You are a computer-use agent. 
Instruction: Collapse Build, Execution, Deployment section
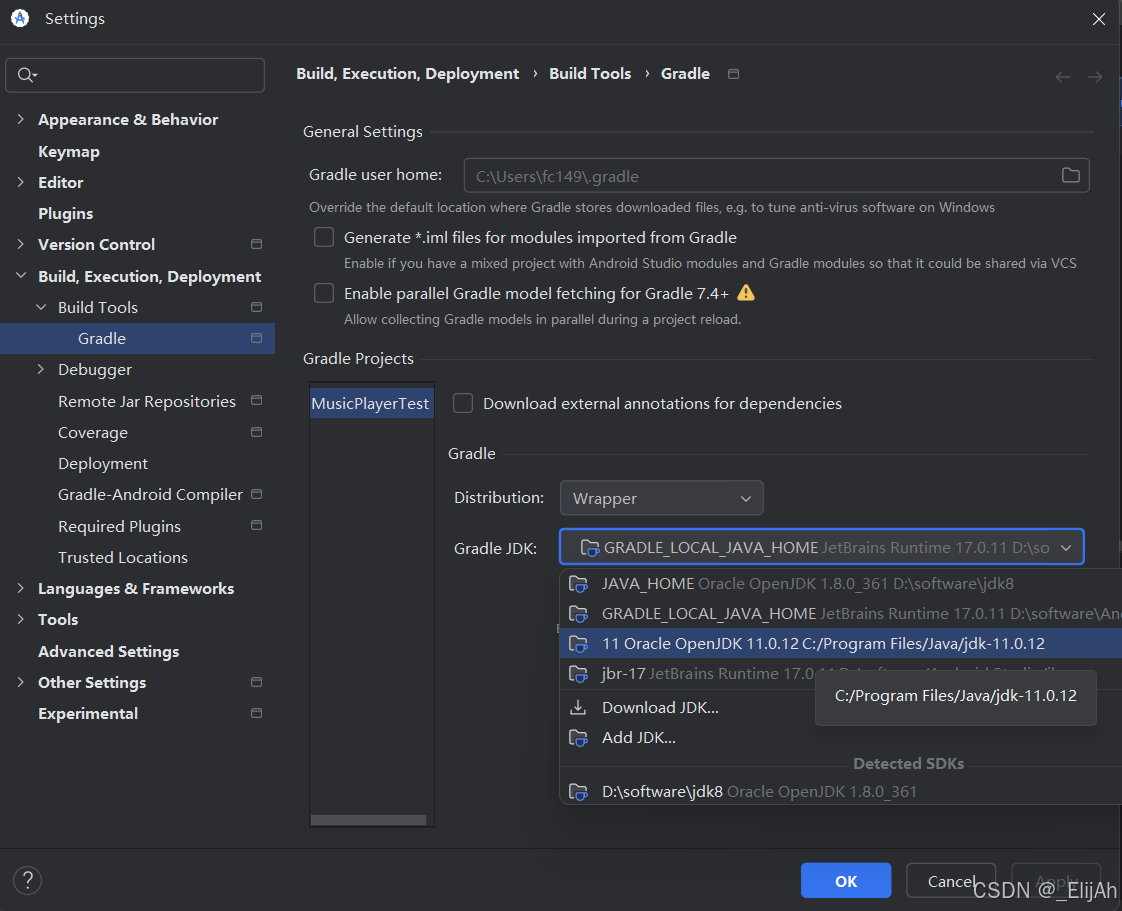coord(21,276)
